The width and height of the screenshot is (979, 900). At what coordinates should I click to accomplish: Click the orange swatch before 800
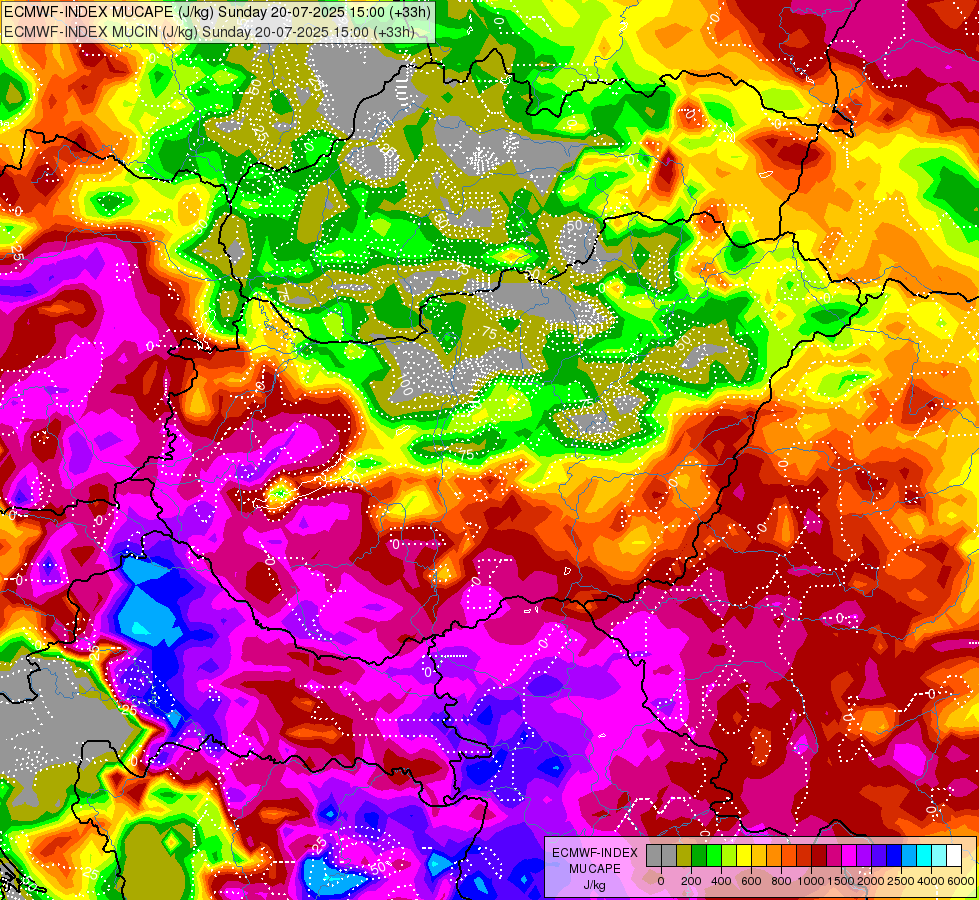[774, 856]
